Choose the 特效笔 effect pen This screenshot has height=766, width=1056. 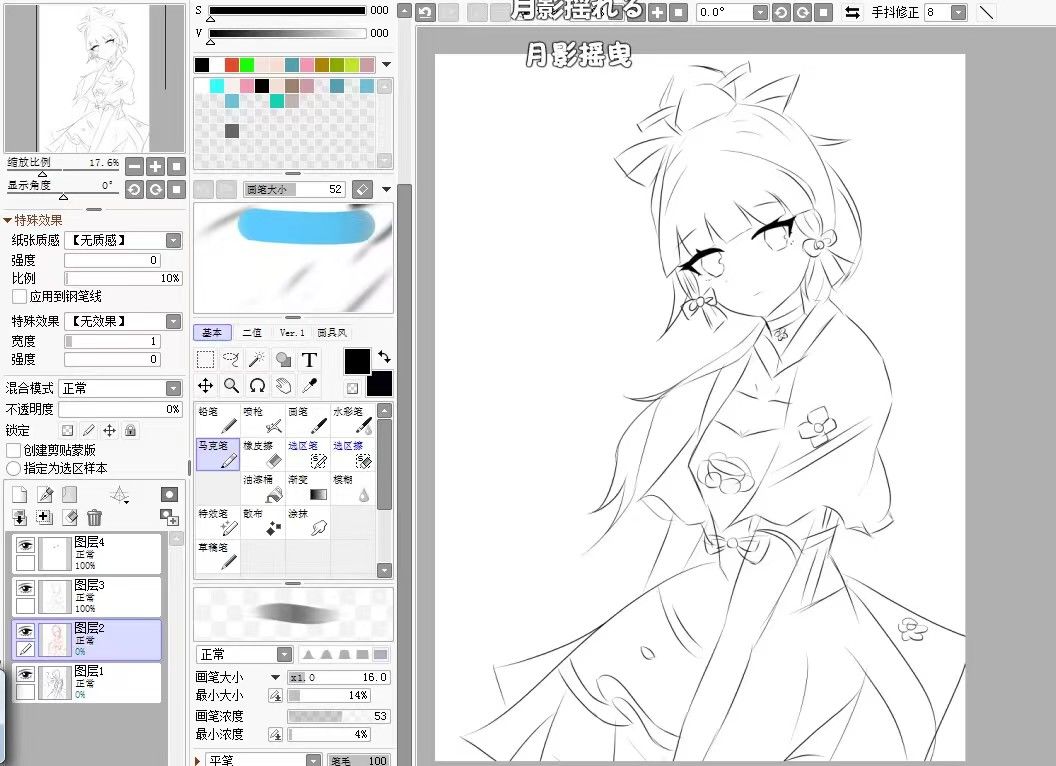tap(218, 522)
